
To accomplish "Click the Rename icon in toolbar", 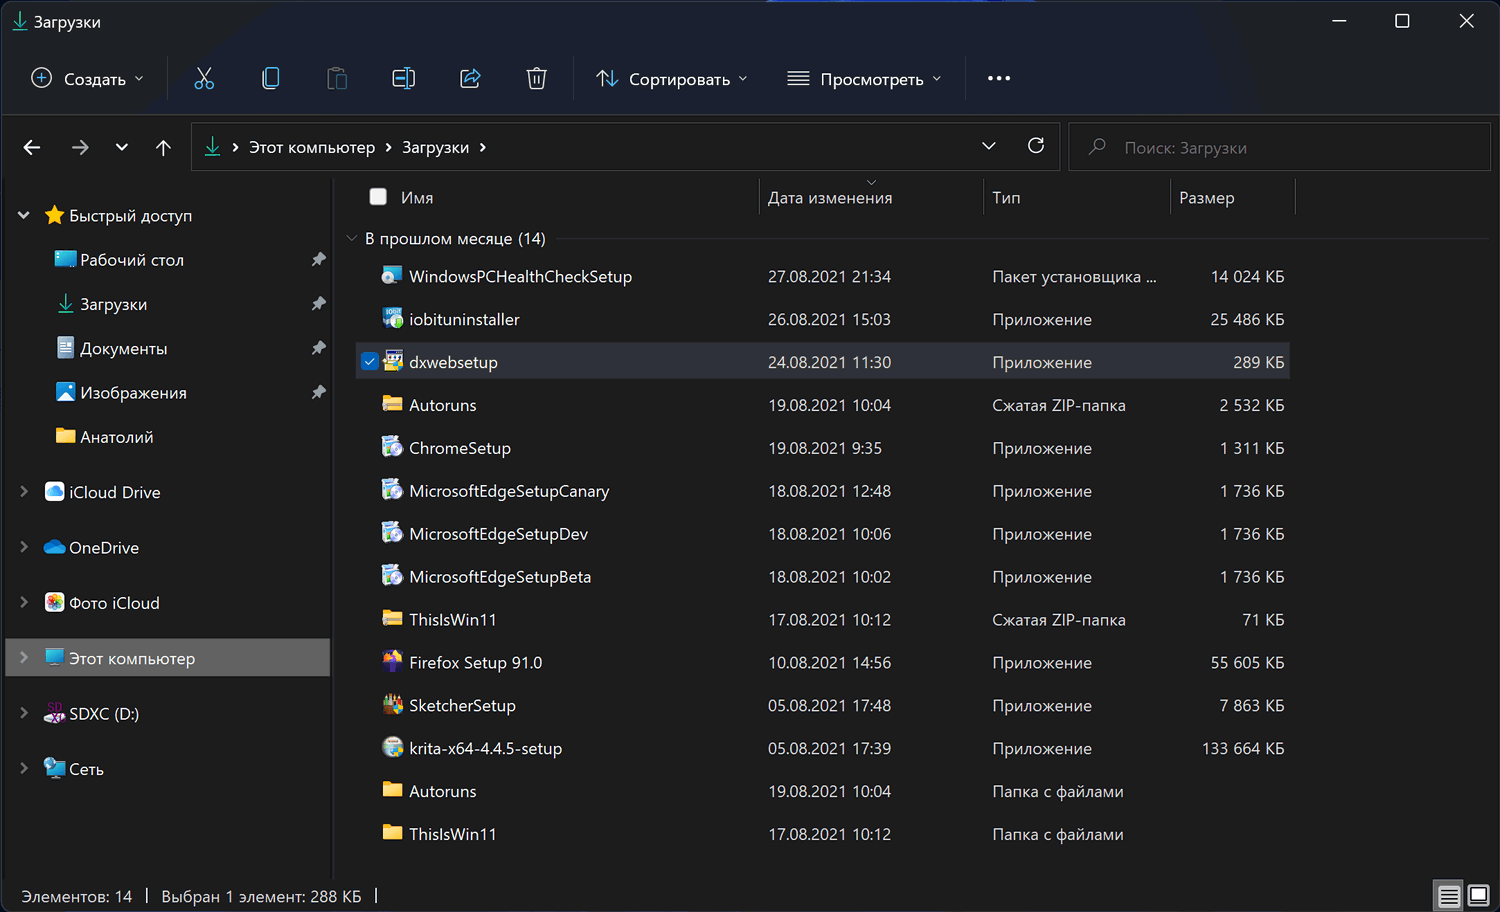I will click(x=403, y=79).
